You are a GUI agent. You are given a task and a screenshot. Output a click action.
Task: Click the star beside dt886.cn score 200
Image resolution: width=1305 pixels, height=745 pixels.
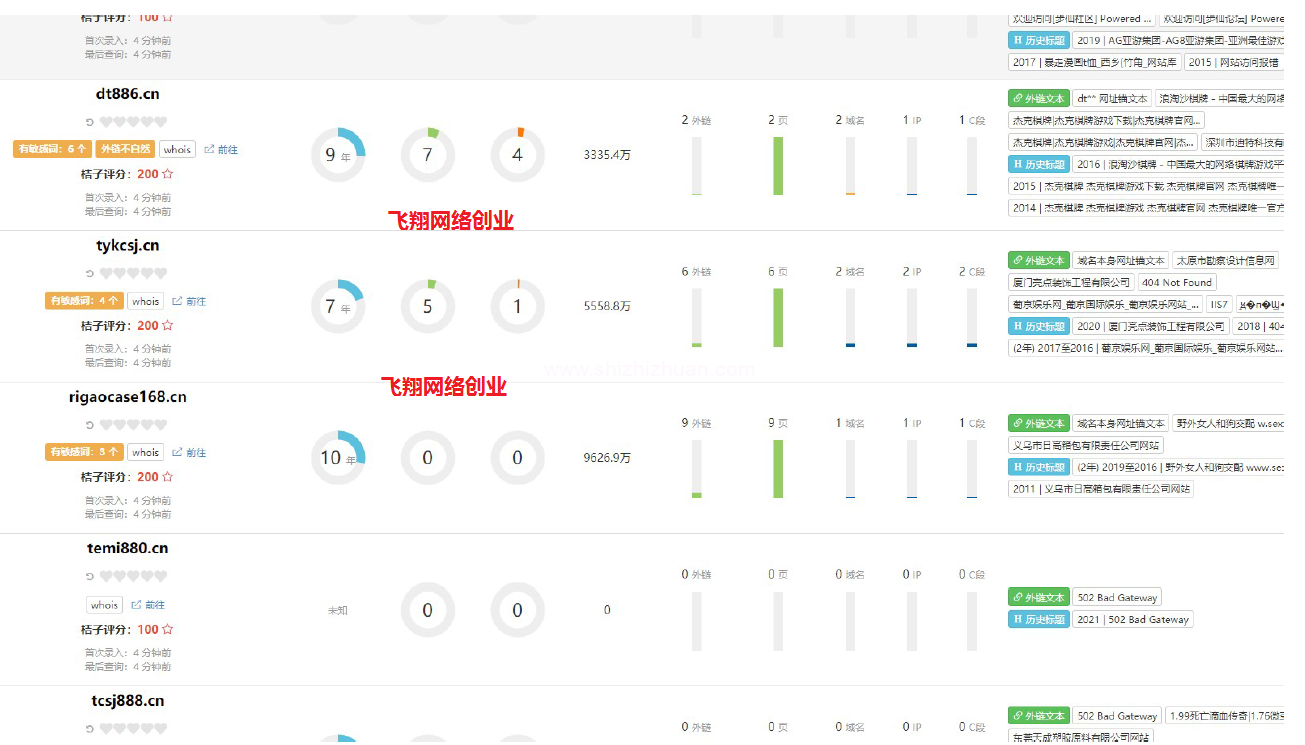[x=168, y=174]
